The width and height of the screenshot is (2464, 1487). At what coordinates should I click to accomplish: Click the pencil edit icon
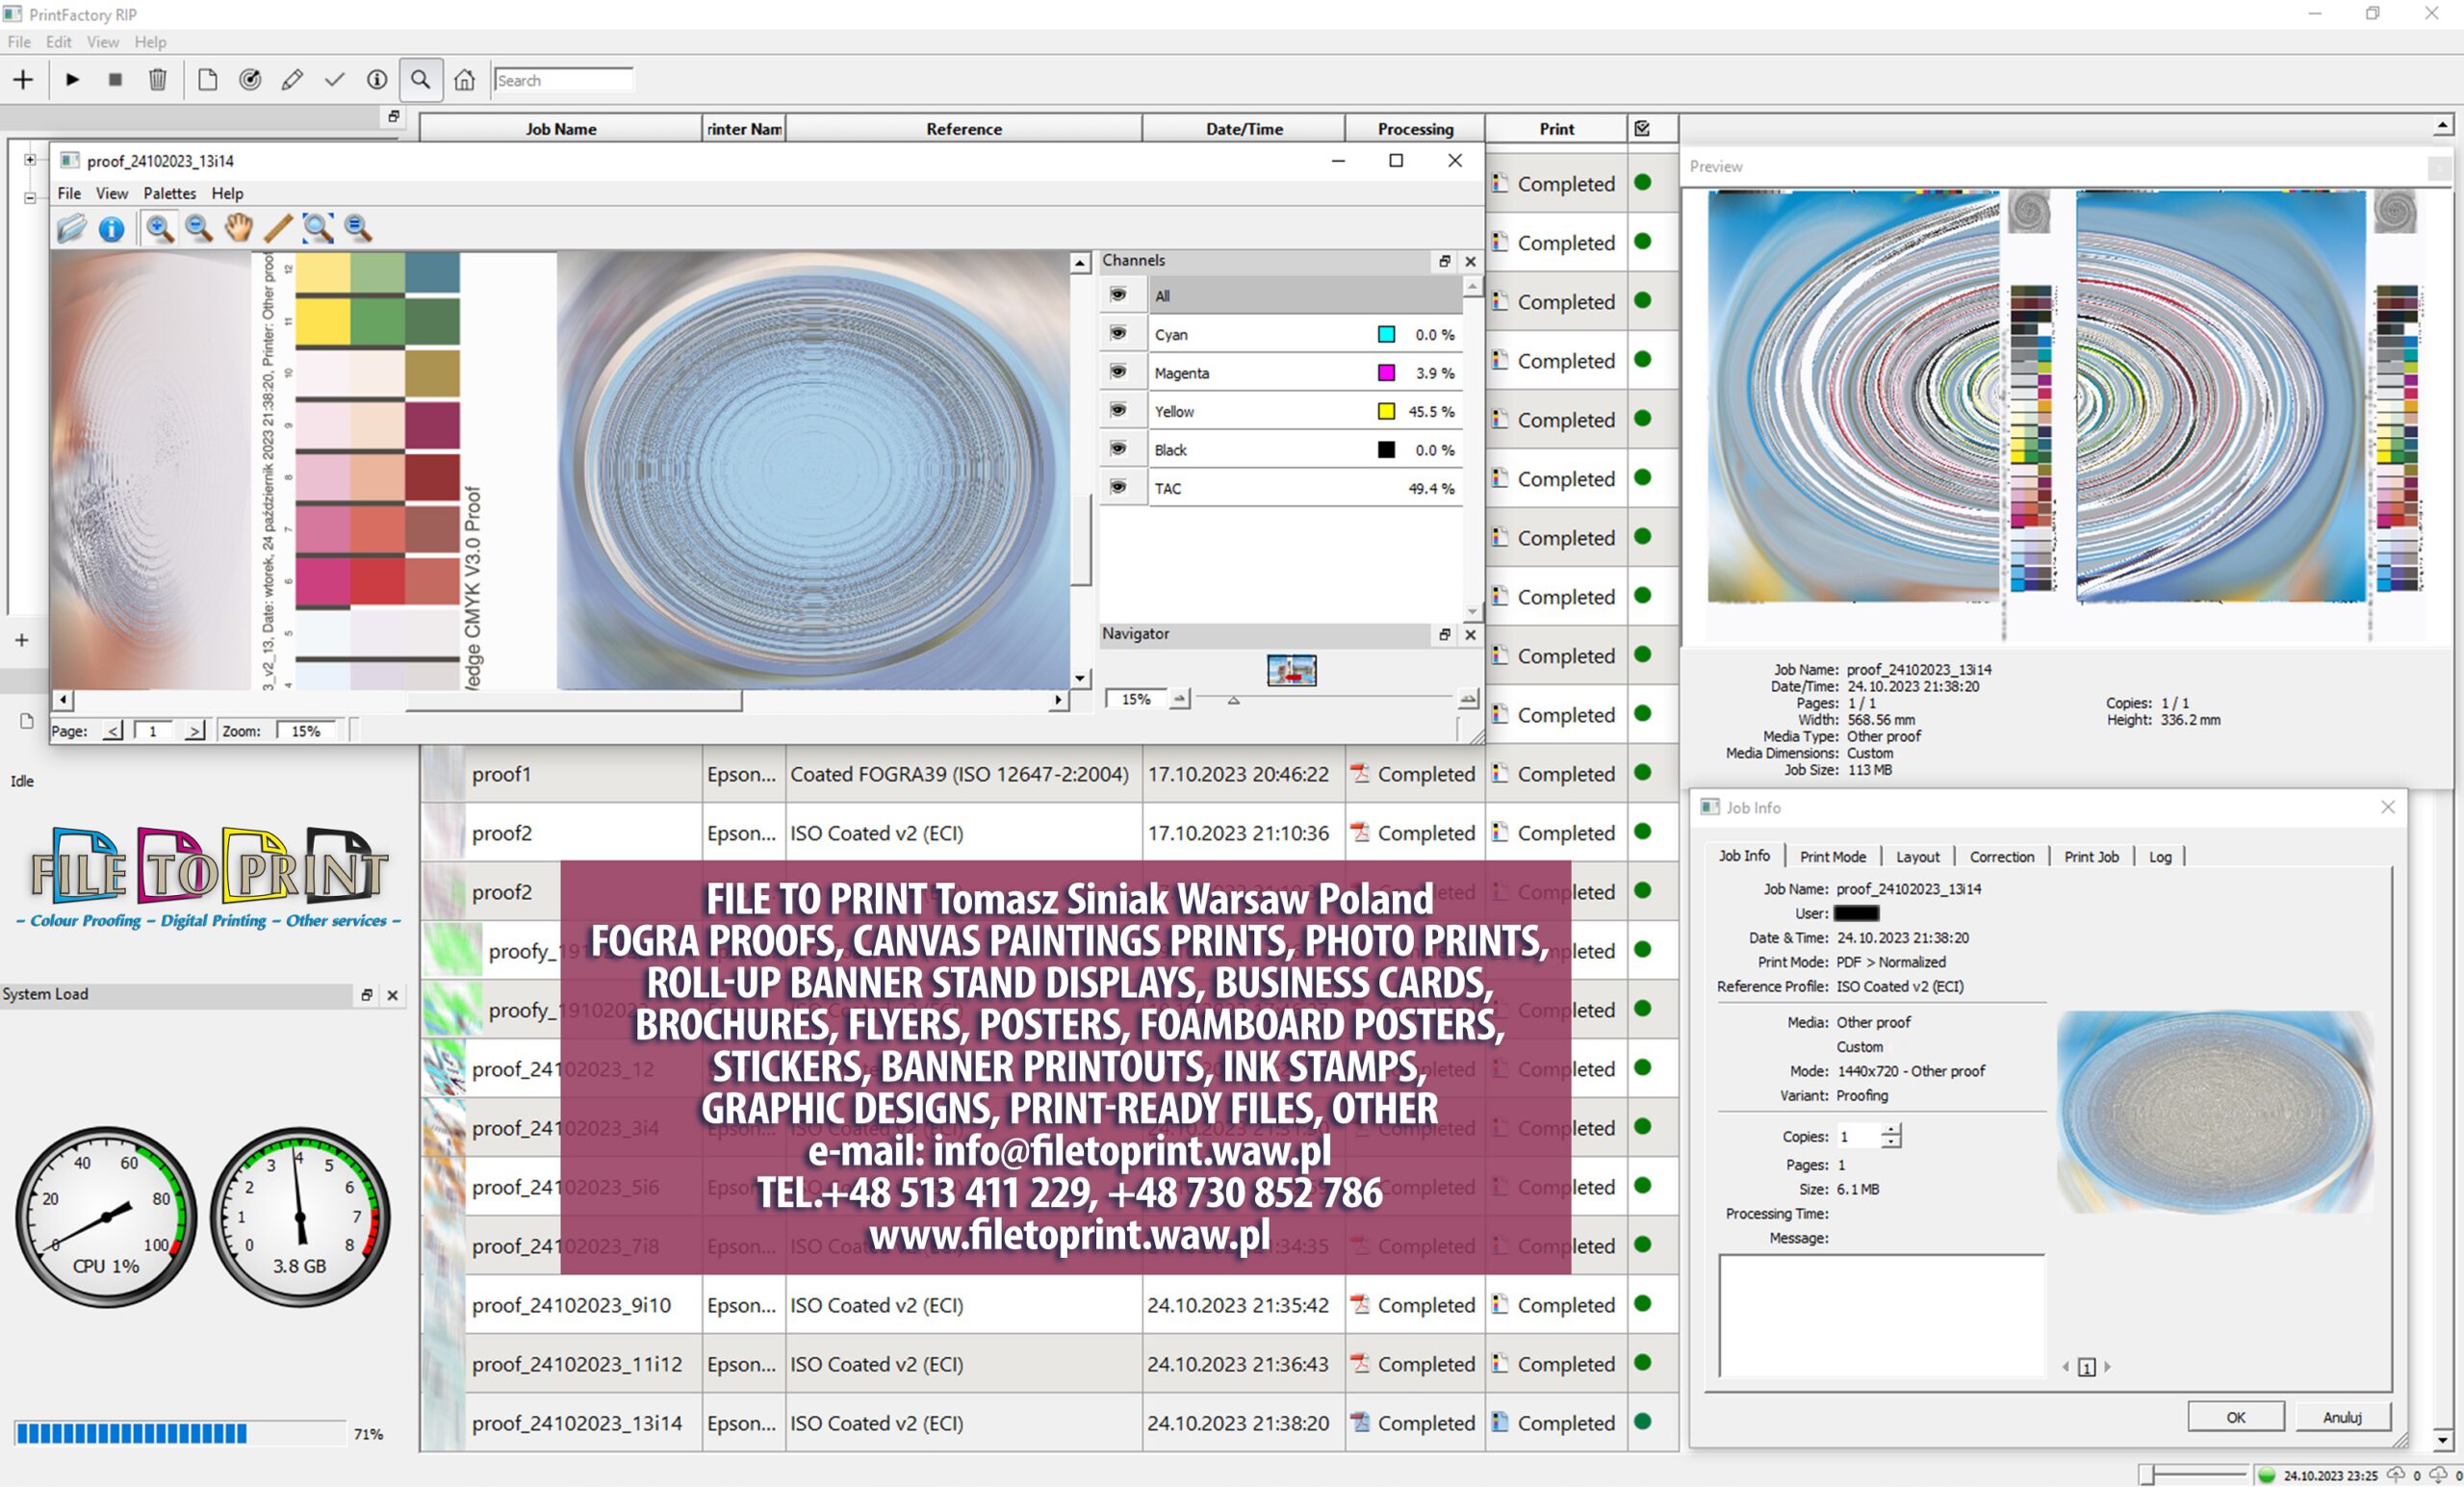click(x=292, y=80)
